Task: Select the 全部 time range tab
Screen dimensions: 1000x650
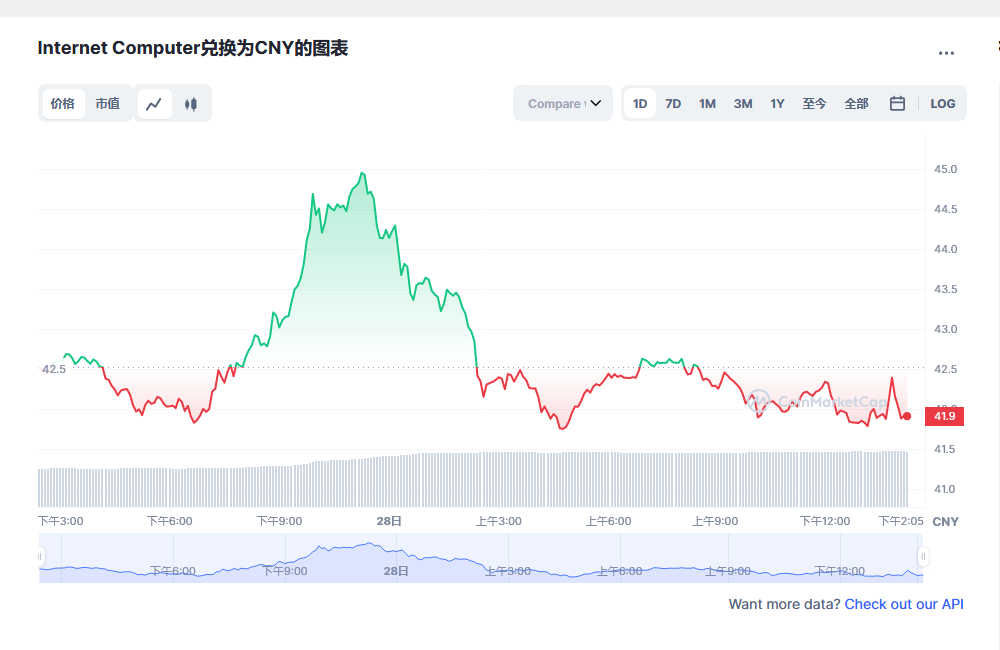Action: (x=857, y=103)
